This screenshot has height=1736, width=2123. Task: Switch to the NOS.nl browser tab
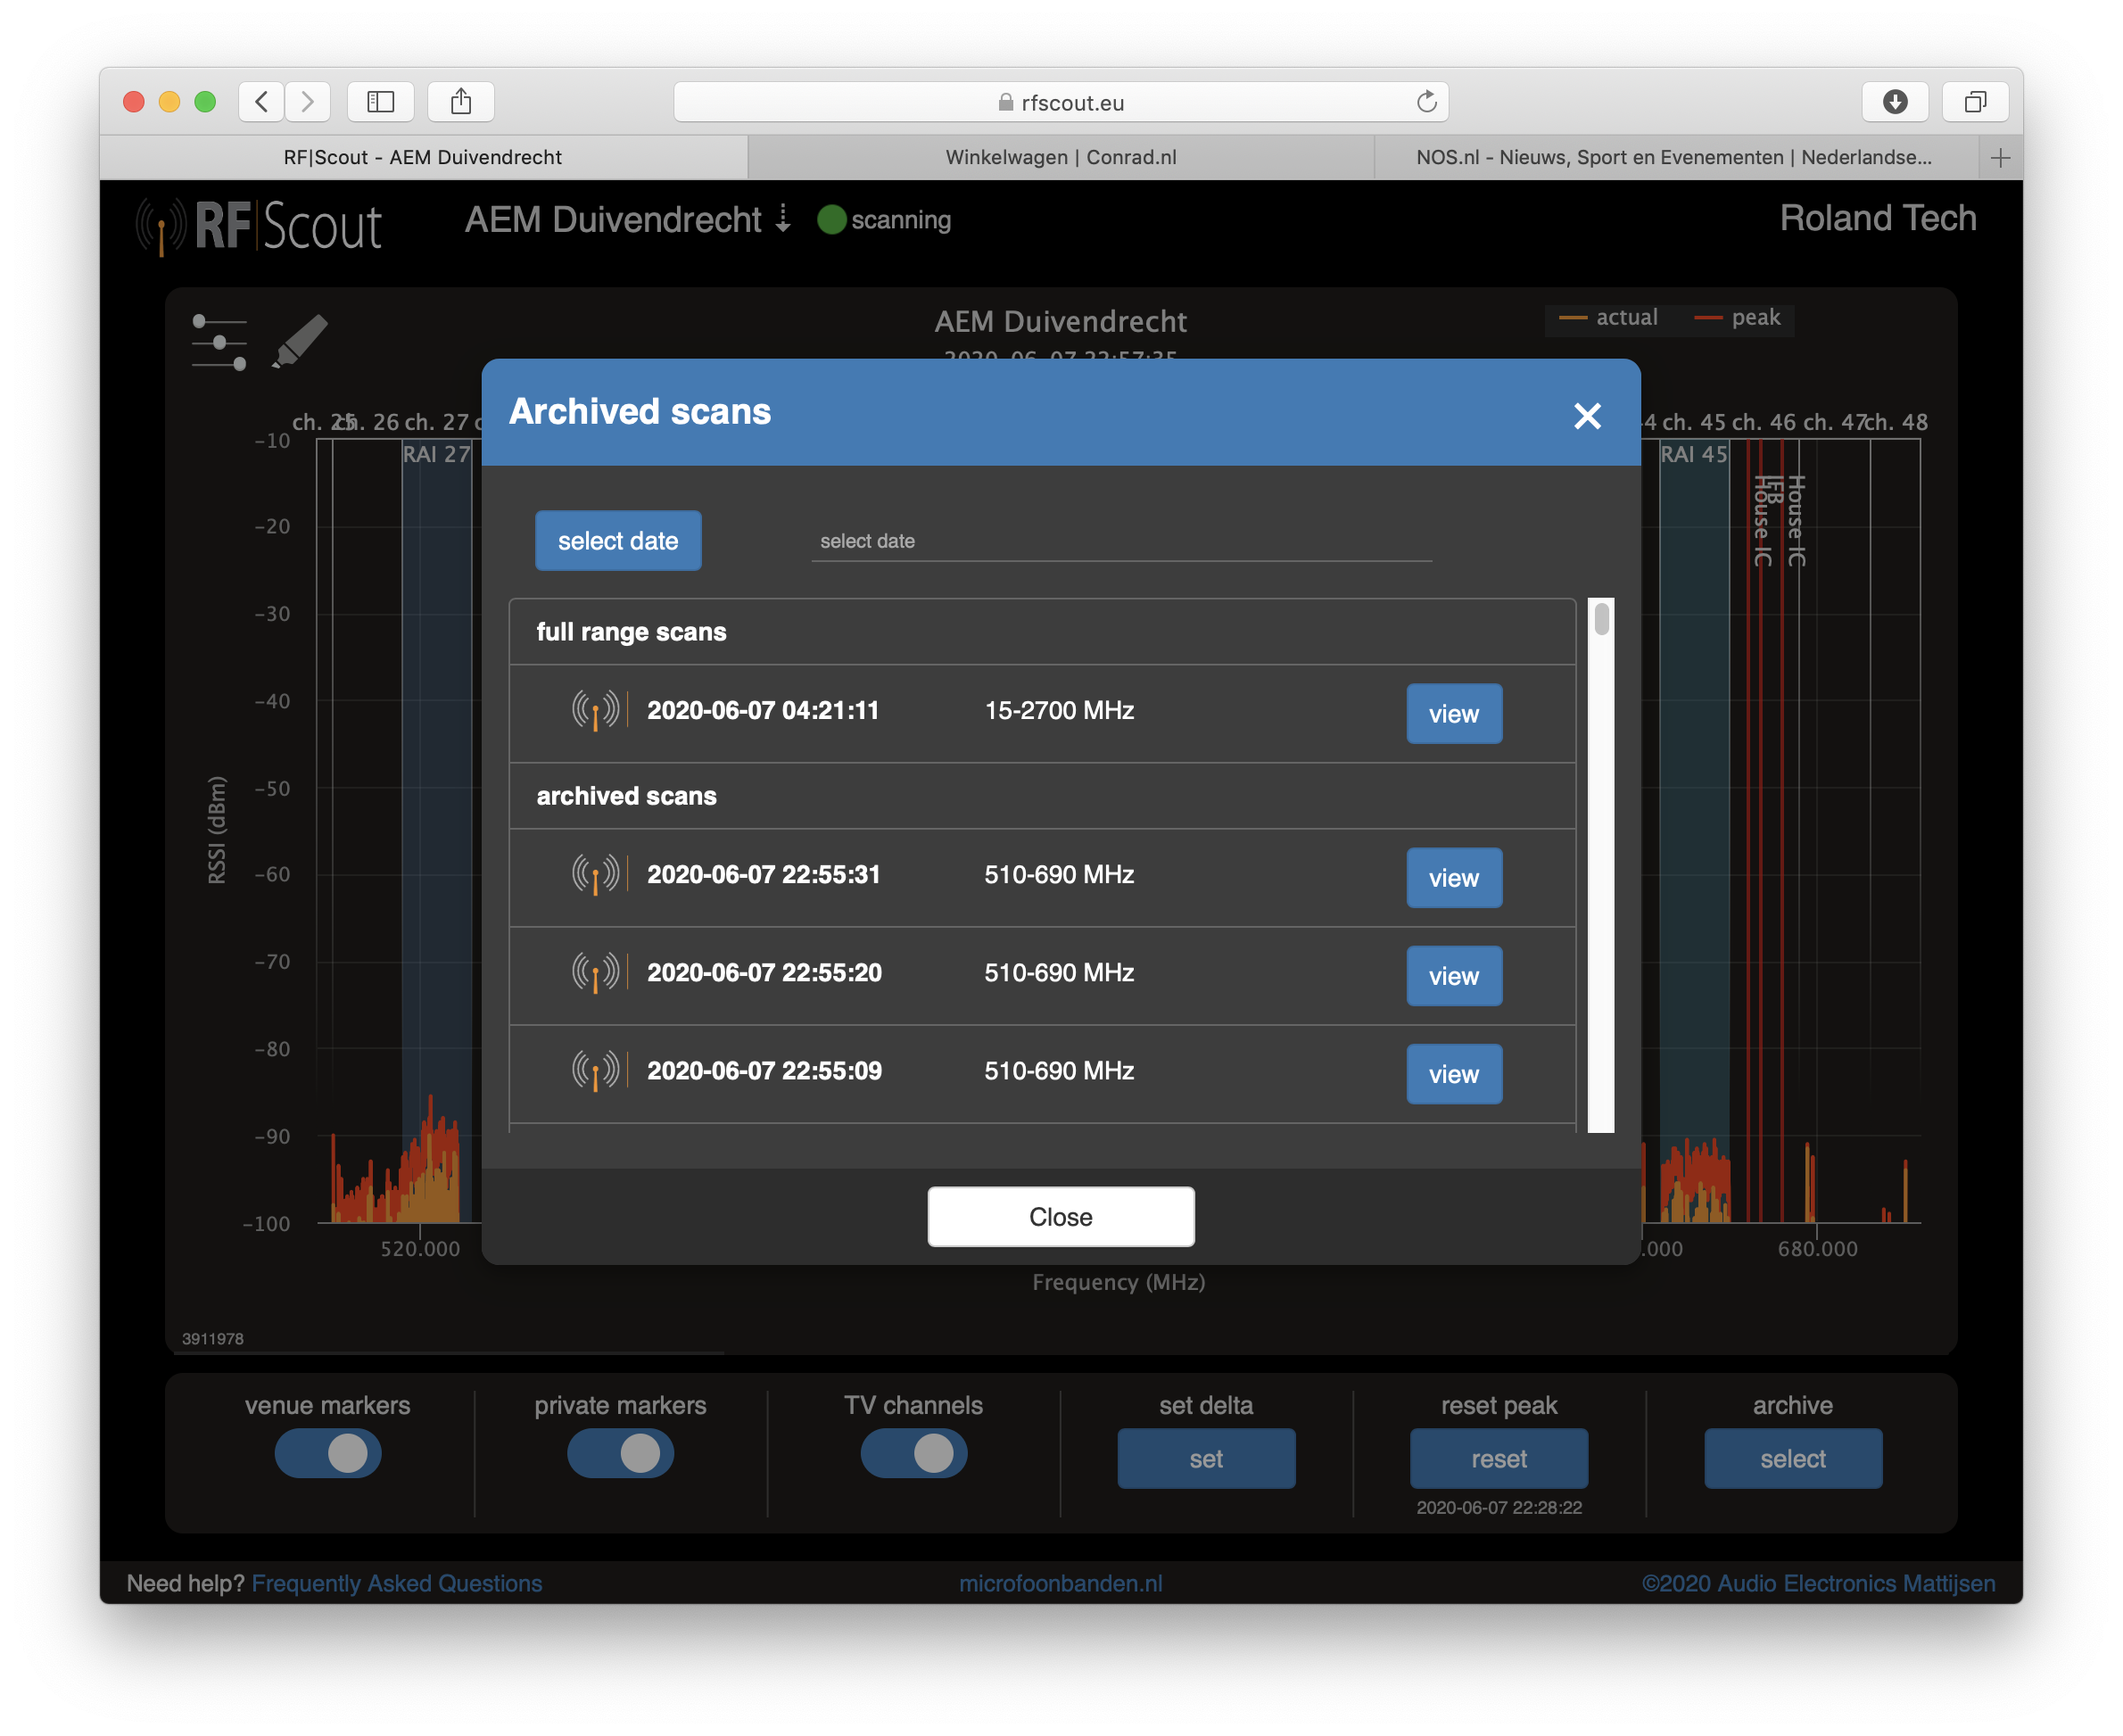(1675, 157)
